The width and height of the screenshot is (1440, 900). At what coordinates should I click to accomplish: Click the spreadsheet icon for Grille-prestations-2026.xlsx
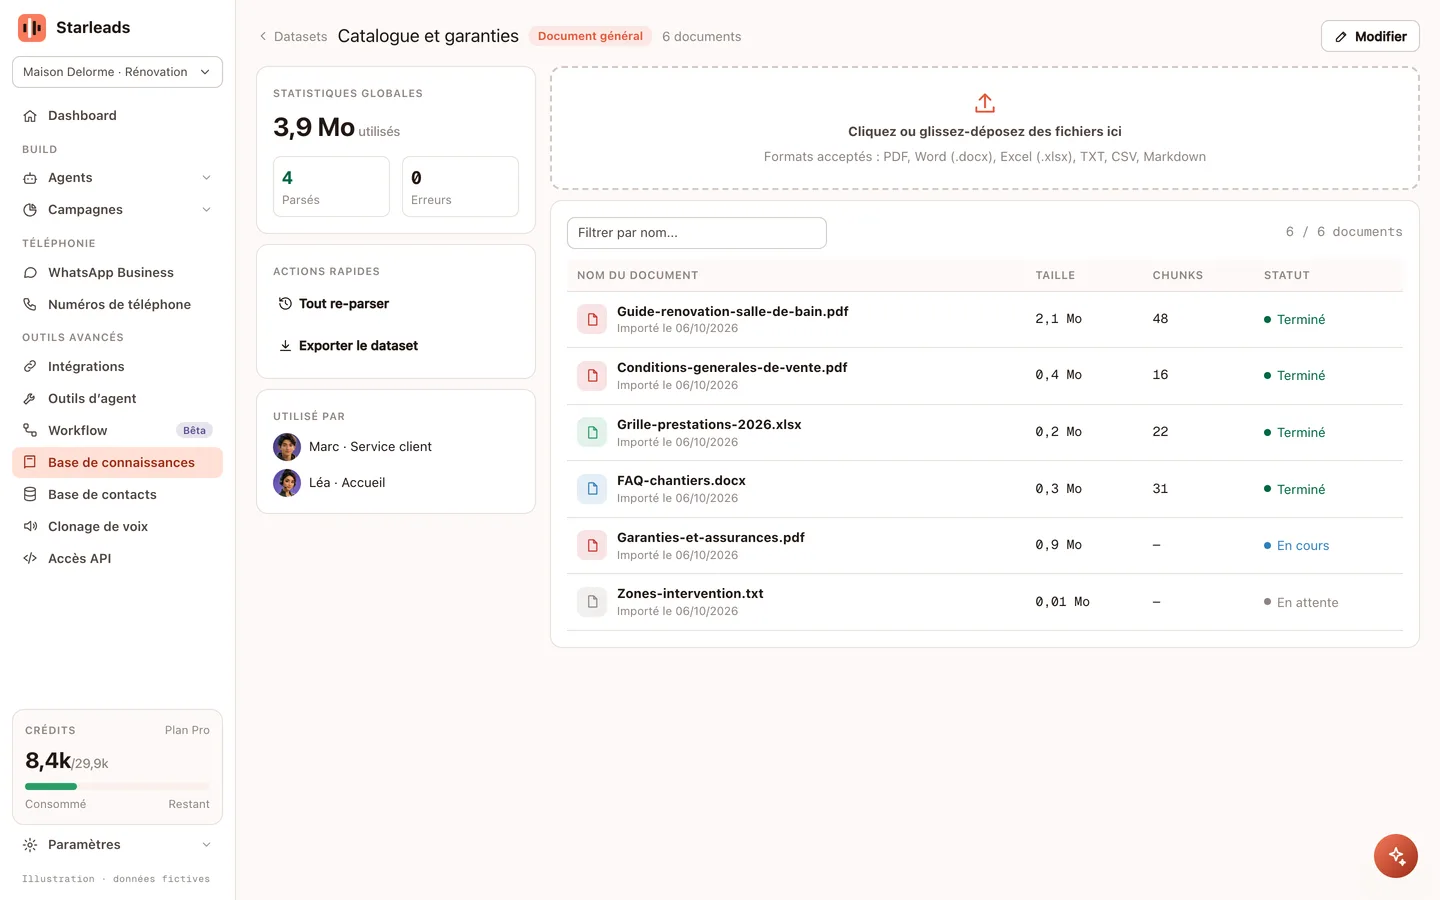coord(592,432)
